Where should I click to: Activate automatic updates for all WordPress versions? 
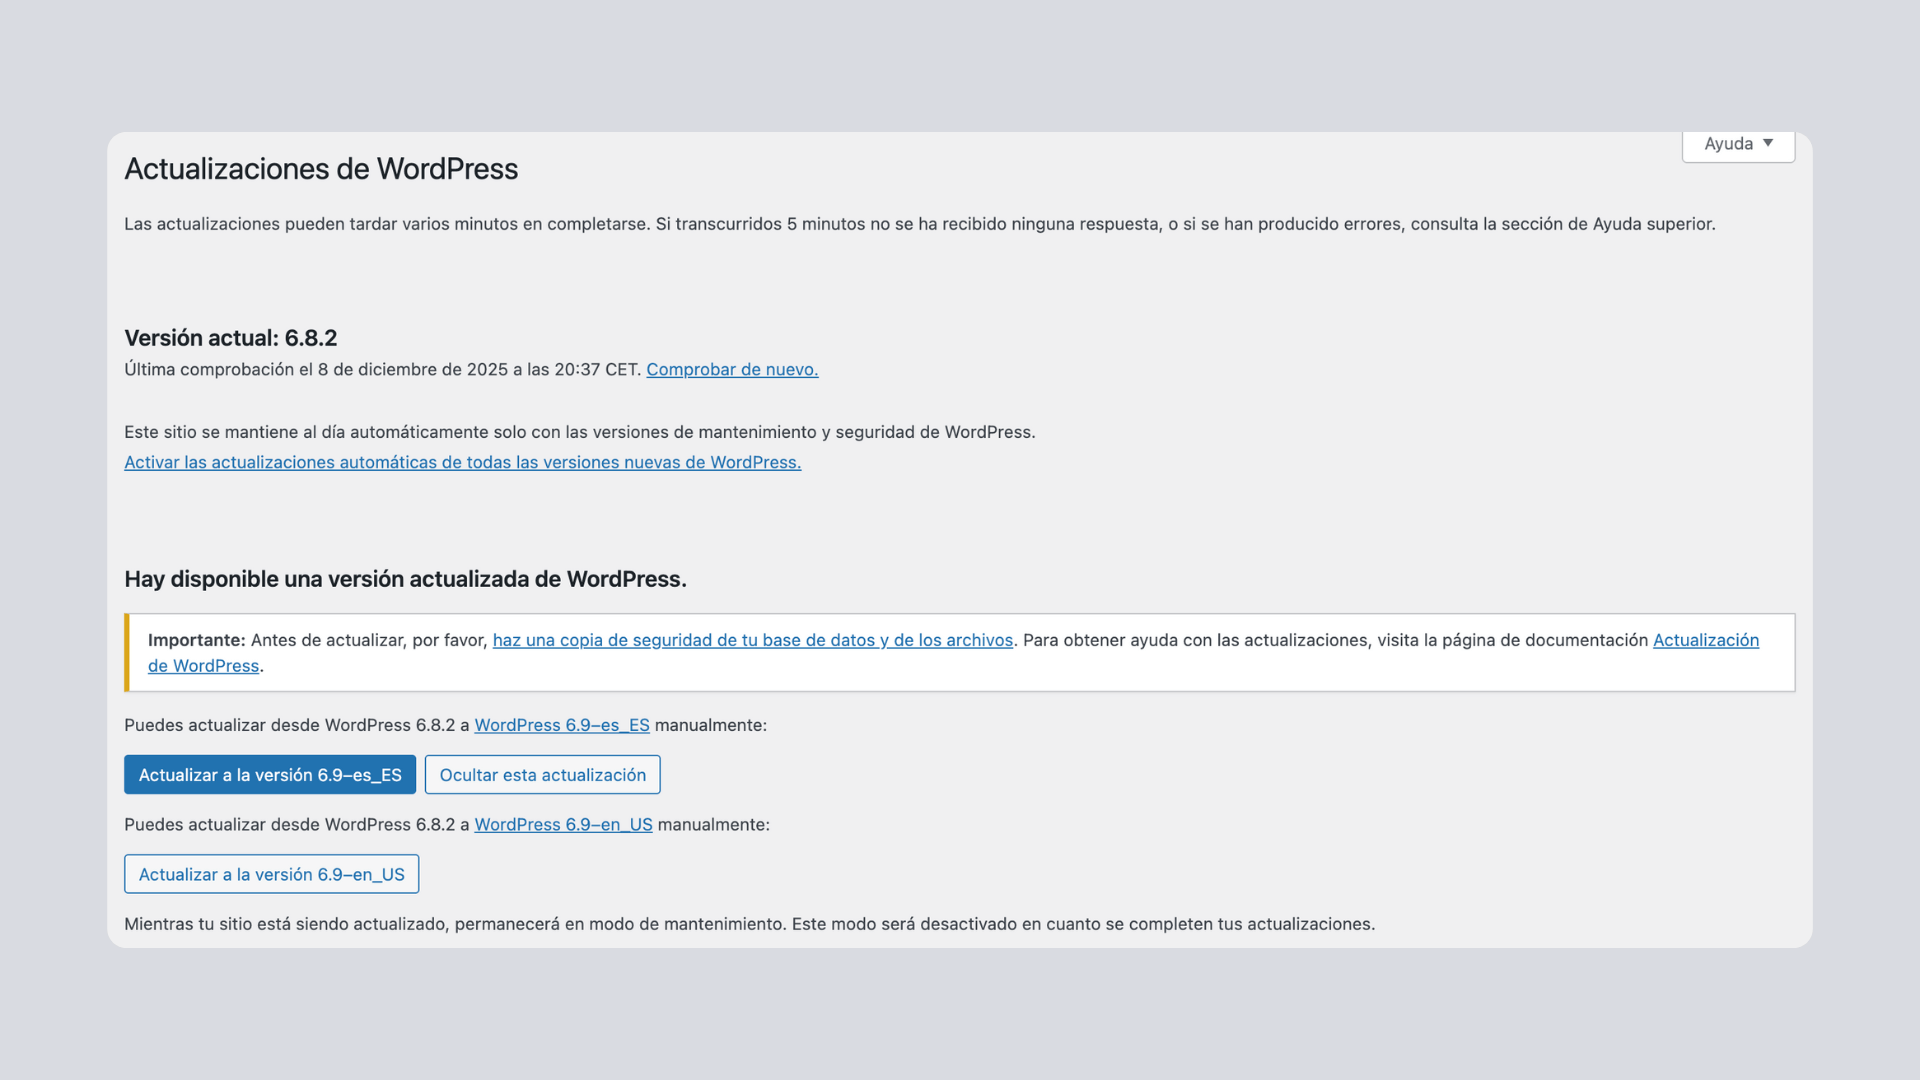(x=462, y=462)
